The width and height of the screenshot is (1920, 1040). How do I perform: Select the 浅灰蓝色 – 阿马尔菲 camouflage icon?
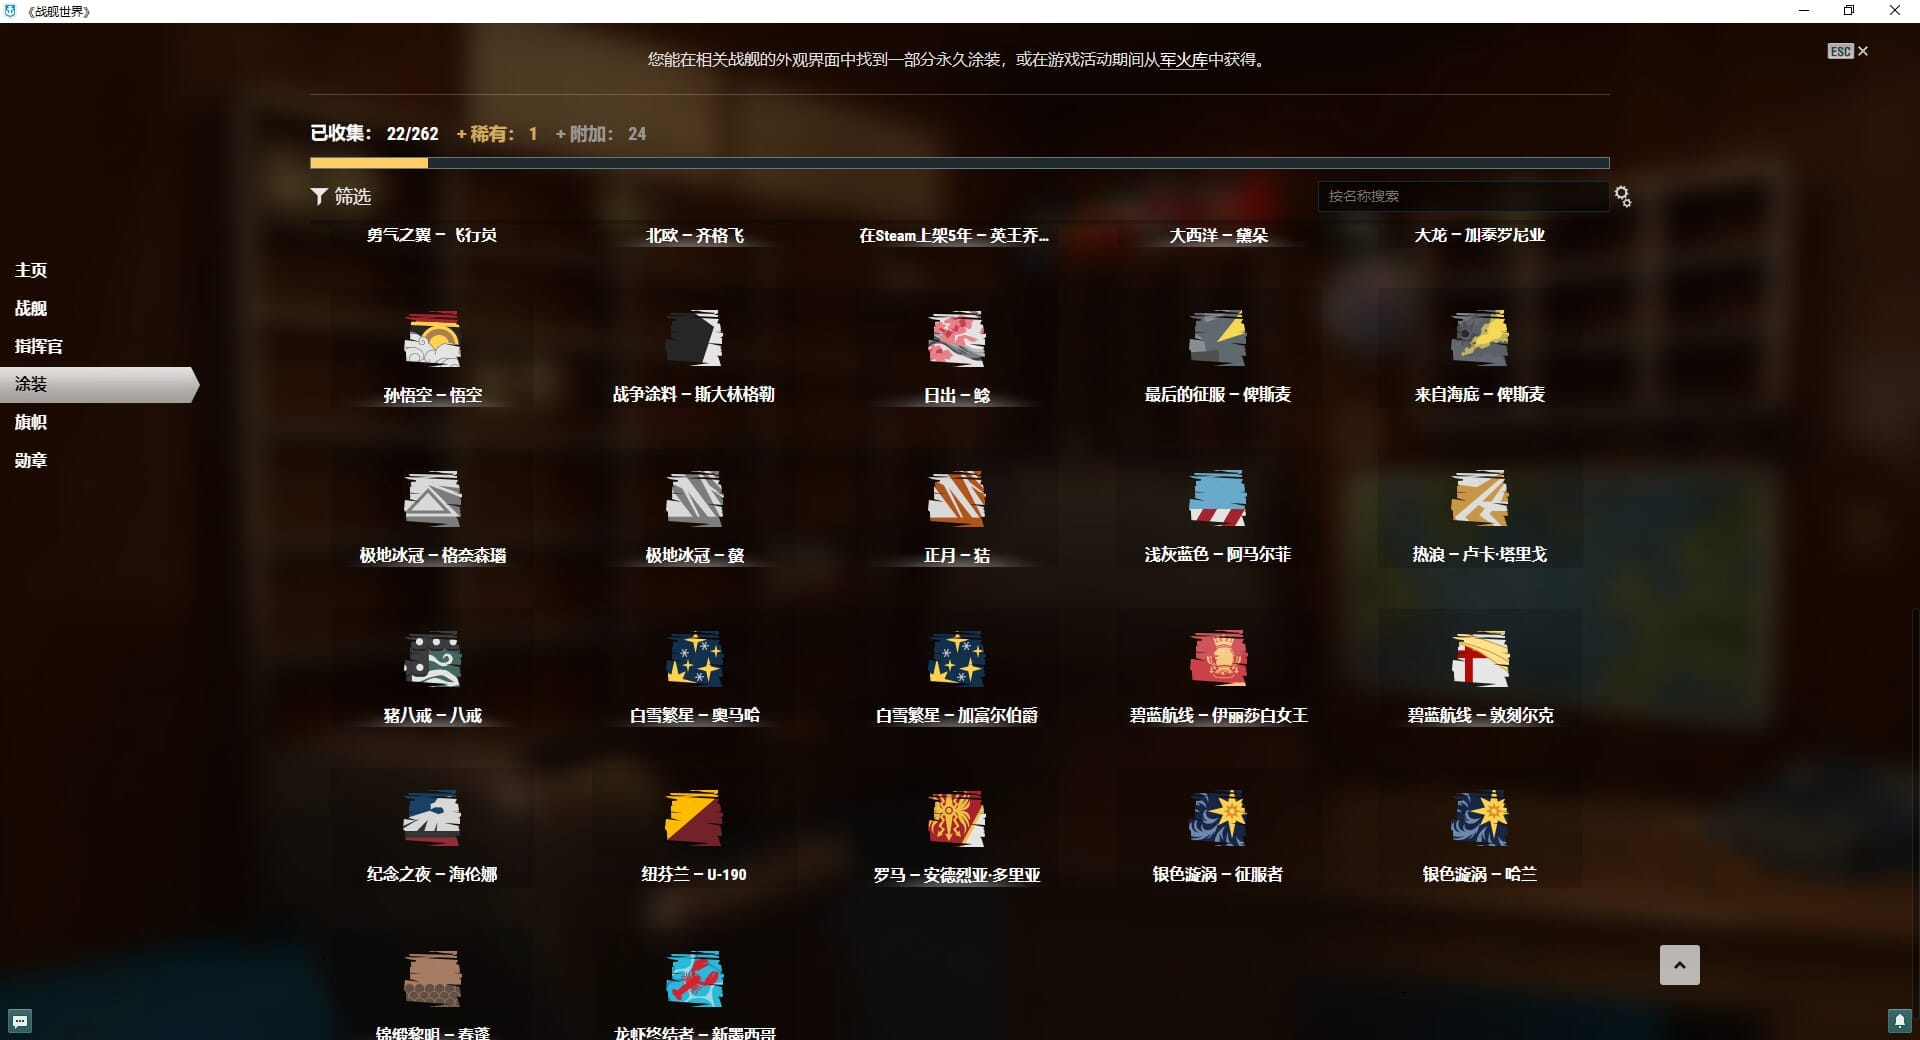pyautogui.click(x=1217, y=498)
